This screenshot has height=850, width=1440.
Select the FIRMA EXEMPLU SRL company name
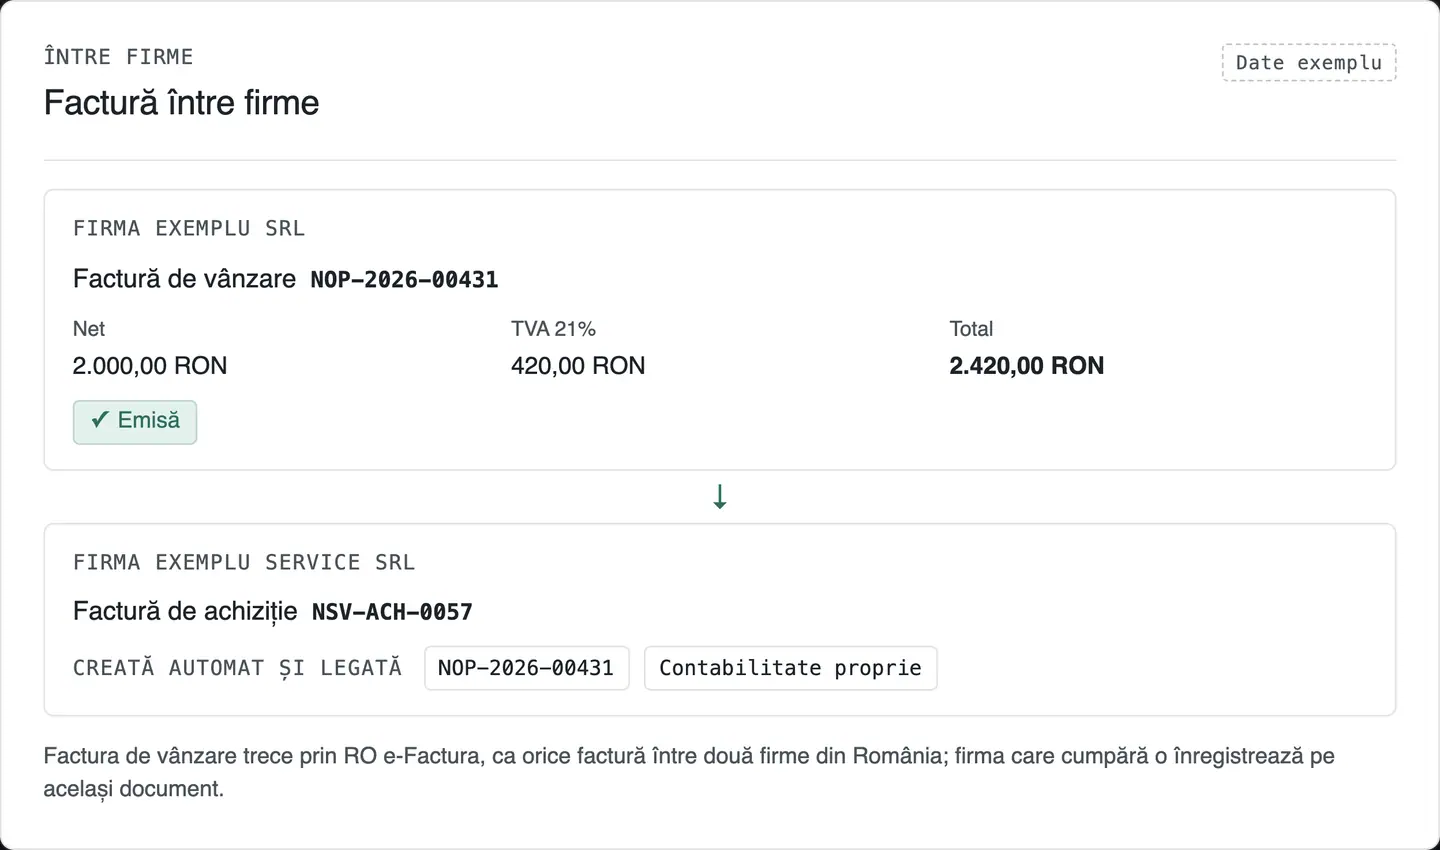(x=189, y=228)
